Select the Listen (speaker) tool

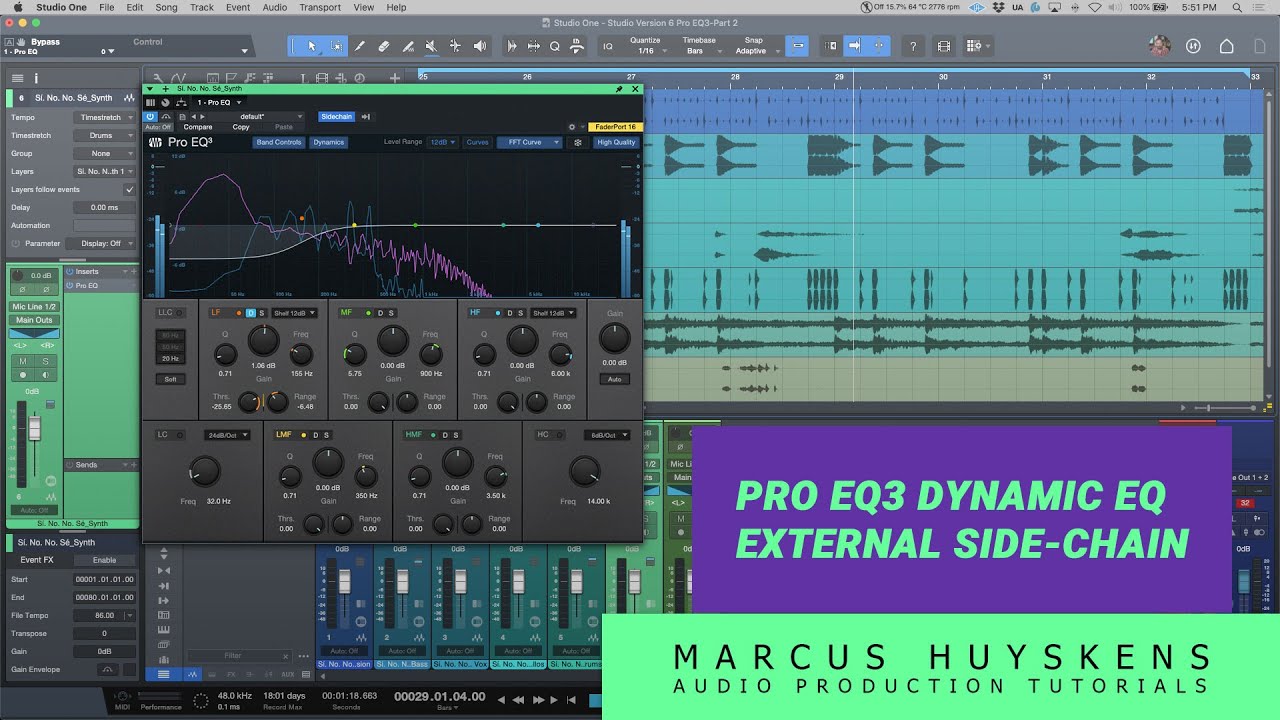479,46
